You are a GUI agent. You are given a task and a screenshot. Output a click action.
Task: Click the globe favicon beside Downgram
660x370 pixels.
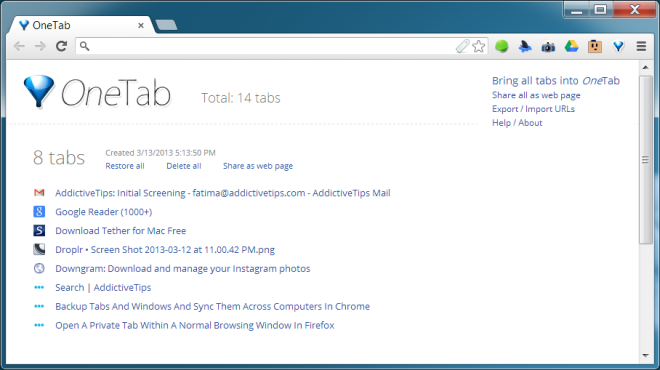tap(39, 268)
